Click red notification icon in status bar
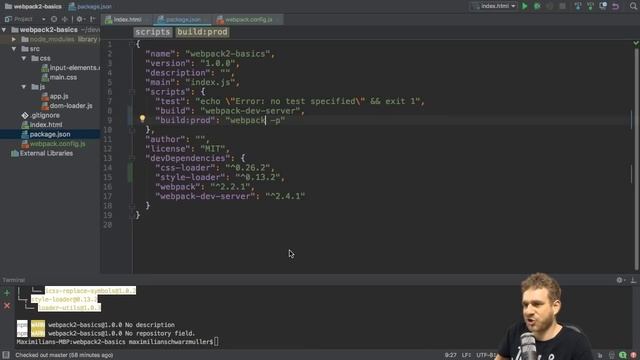Screen dimensions: 640x360 633,355
